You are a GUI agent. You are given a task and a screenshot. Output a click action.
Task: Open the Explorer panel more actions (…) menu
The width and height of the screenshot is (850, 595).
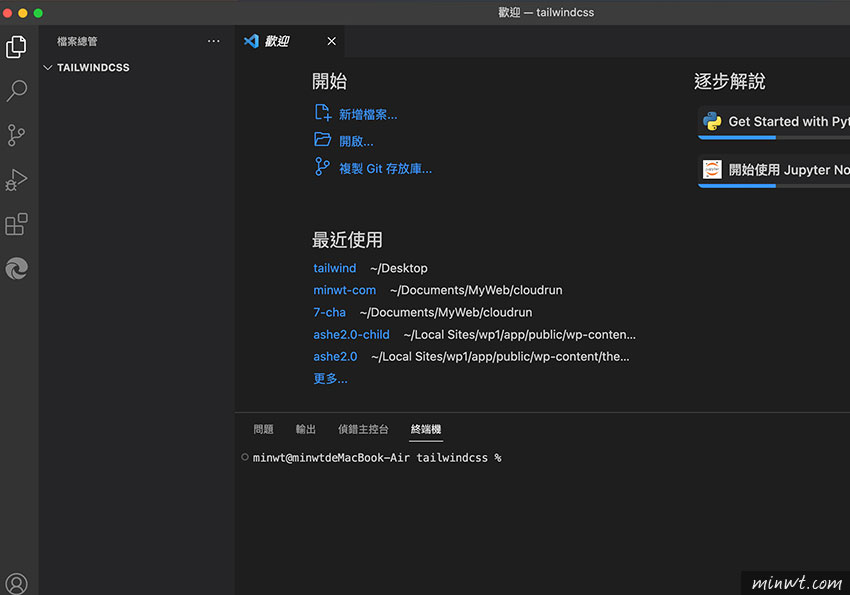click(214, 41)
